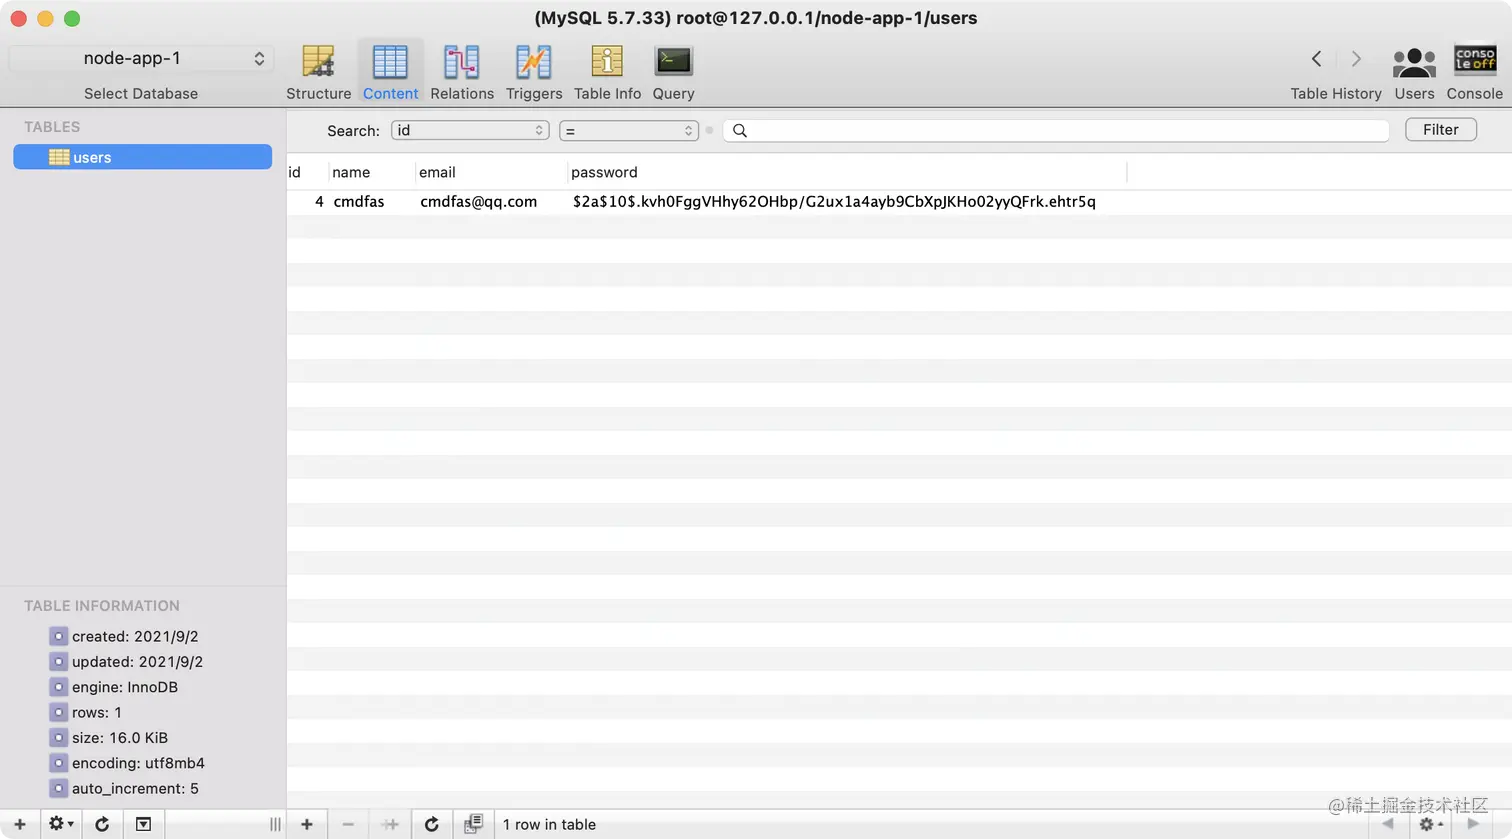
Task: Sort by the id column header
Action: pos(307,172)
